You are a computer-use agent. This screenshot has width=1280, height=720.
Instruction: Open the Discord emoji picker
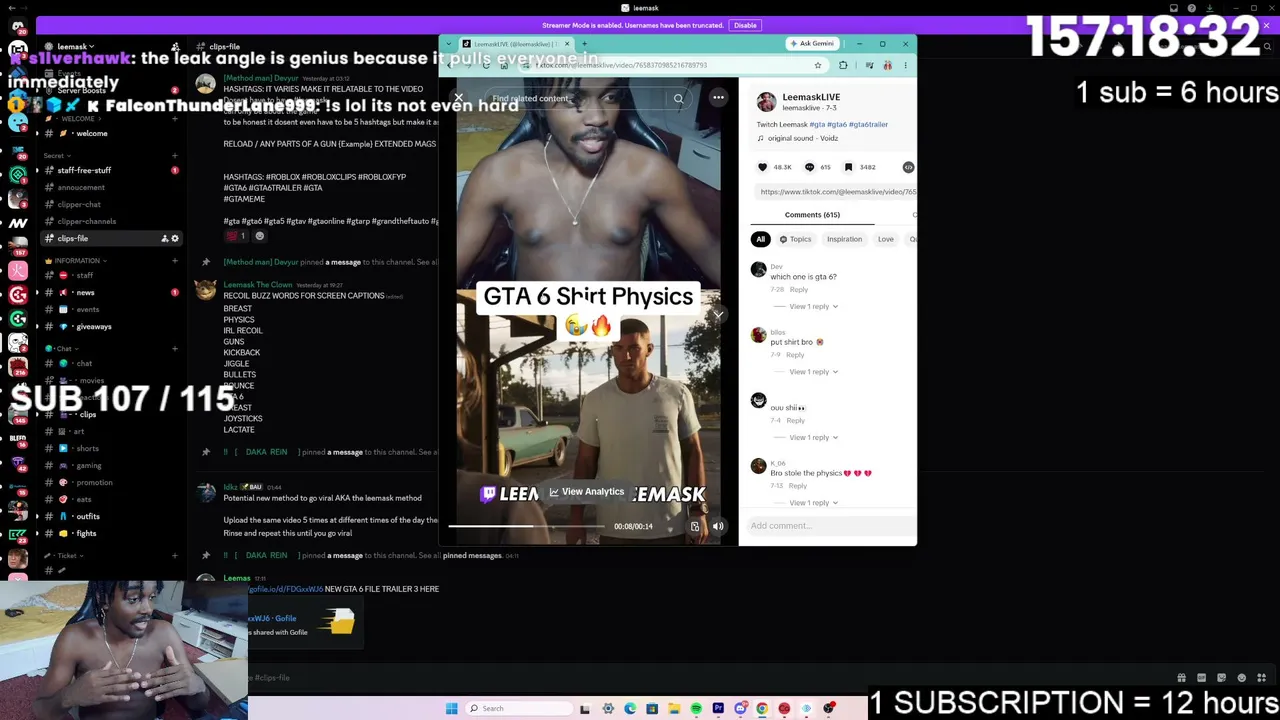tap(1242, 678)
